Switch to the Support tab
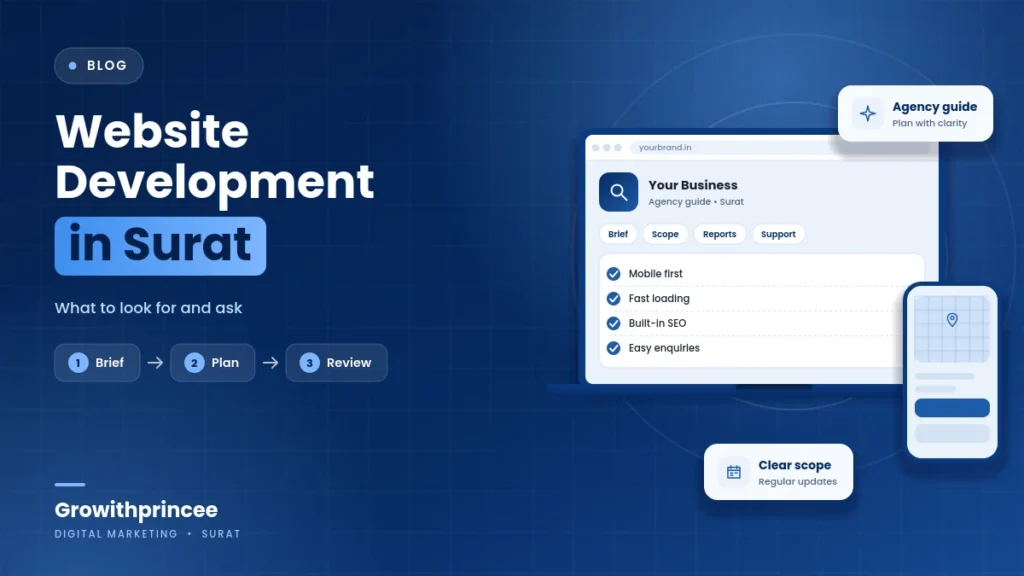This screenshot has height=576, width=1024. pos(778,234)
